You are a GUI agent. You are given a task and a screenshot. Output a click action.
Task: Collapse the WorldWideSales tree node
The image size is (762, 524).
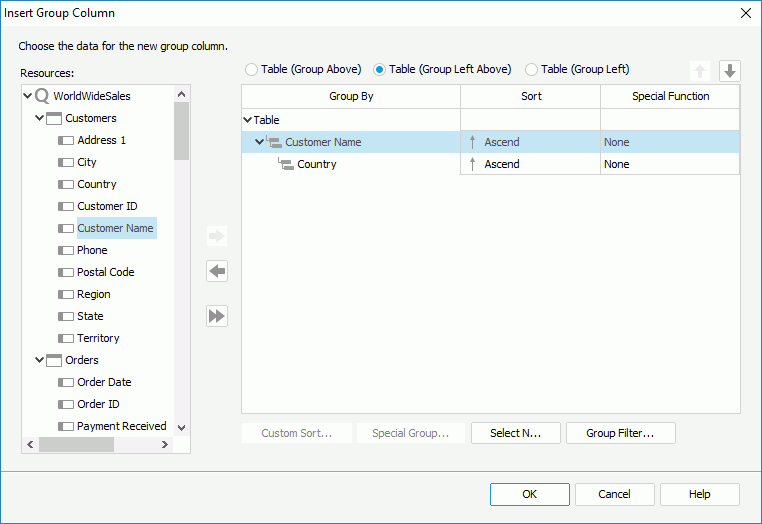(x=28, y=96)
